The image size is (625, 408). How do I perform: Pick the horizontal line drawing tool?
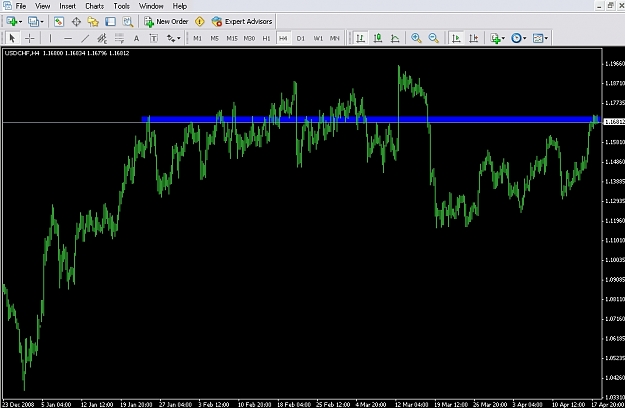pos(68,38)
